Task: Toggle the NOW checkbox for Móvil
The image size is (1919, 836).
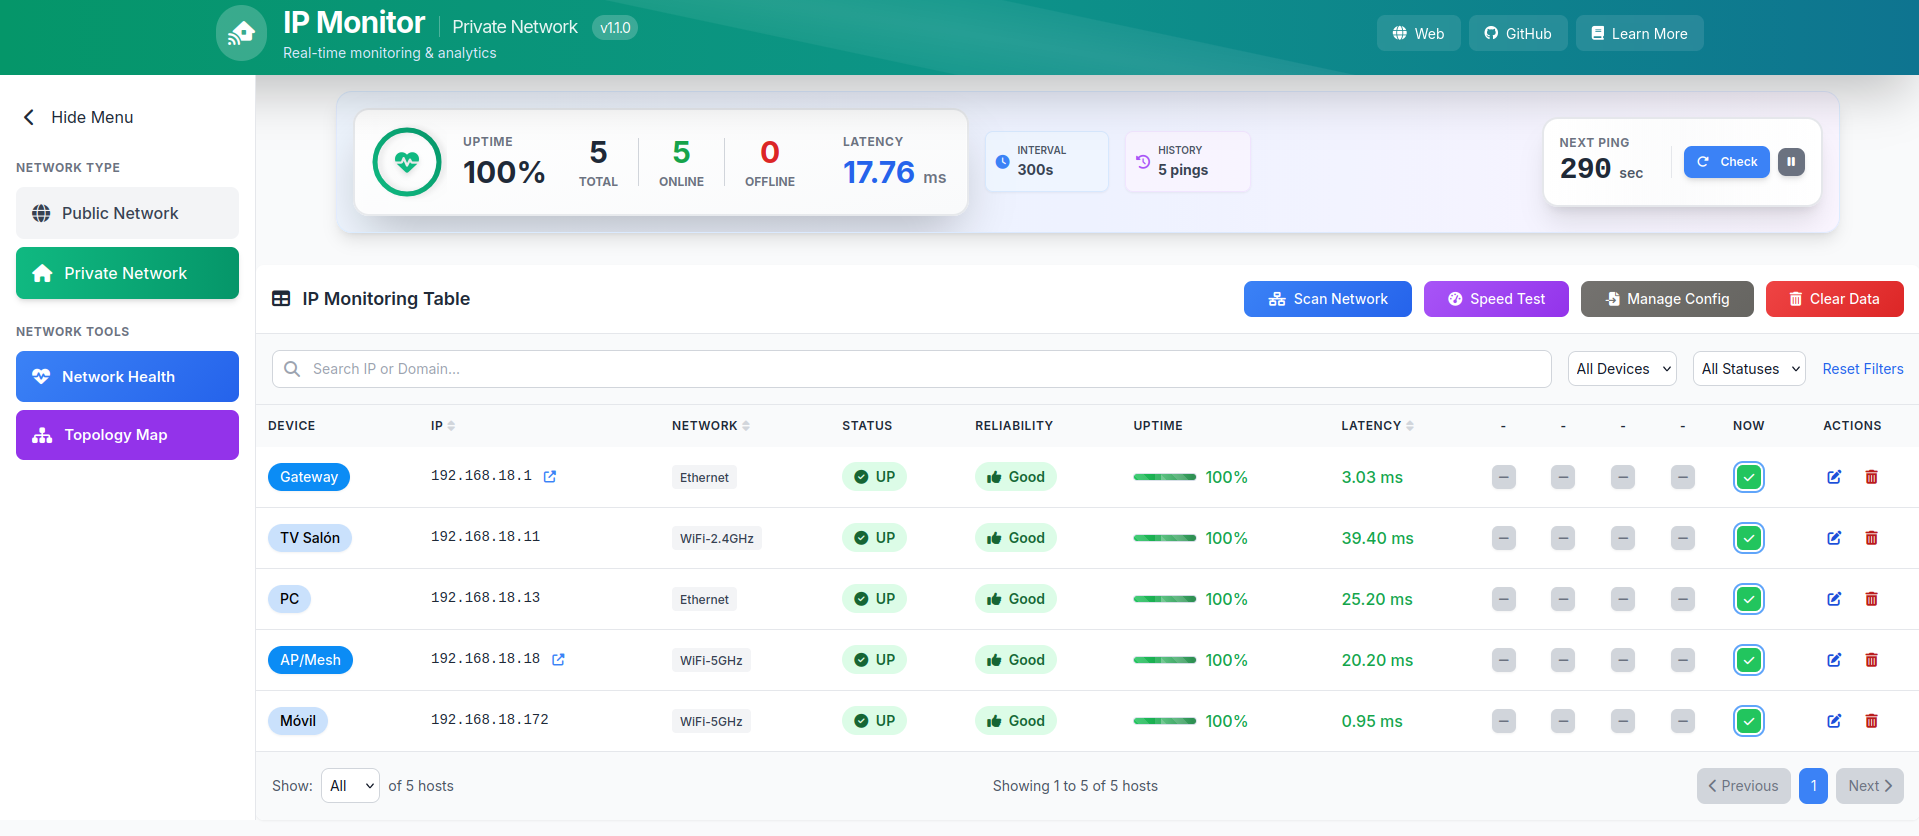Action: tap(1748, 721)
